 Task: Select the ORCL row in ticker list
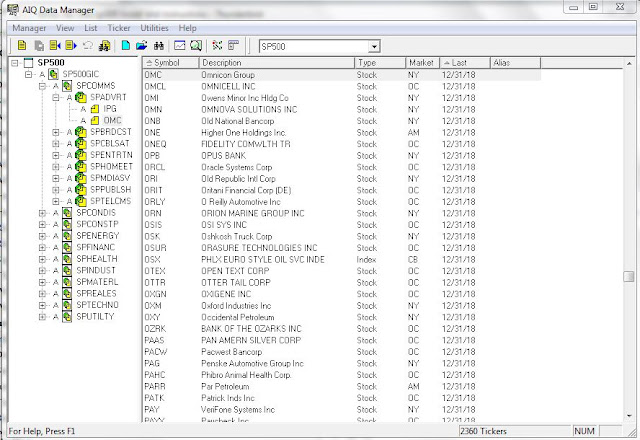point(342,167)
